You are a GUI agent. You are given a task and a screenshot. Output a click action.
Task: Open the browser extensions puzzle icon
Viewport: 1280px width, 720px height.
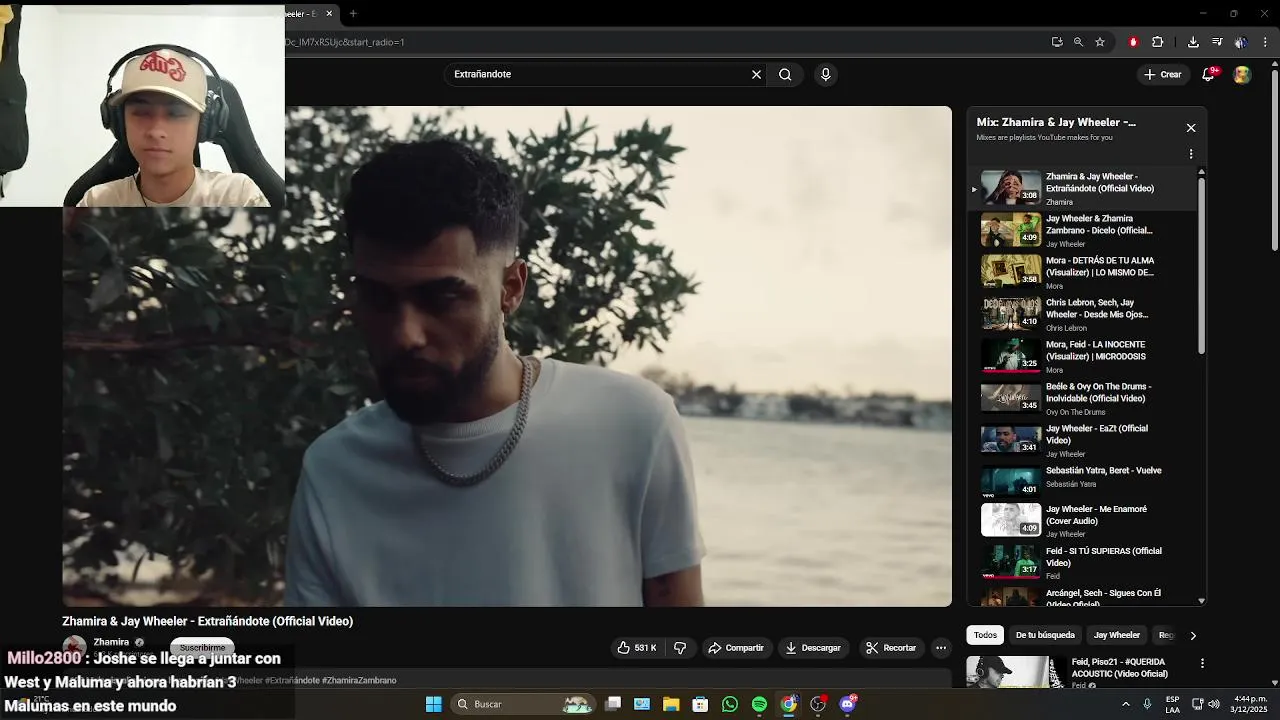click(x=1158, y=42)
